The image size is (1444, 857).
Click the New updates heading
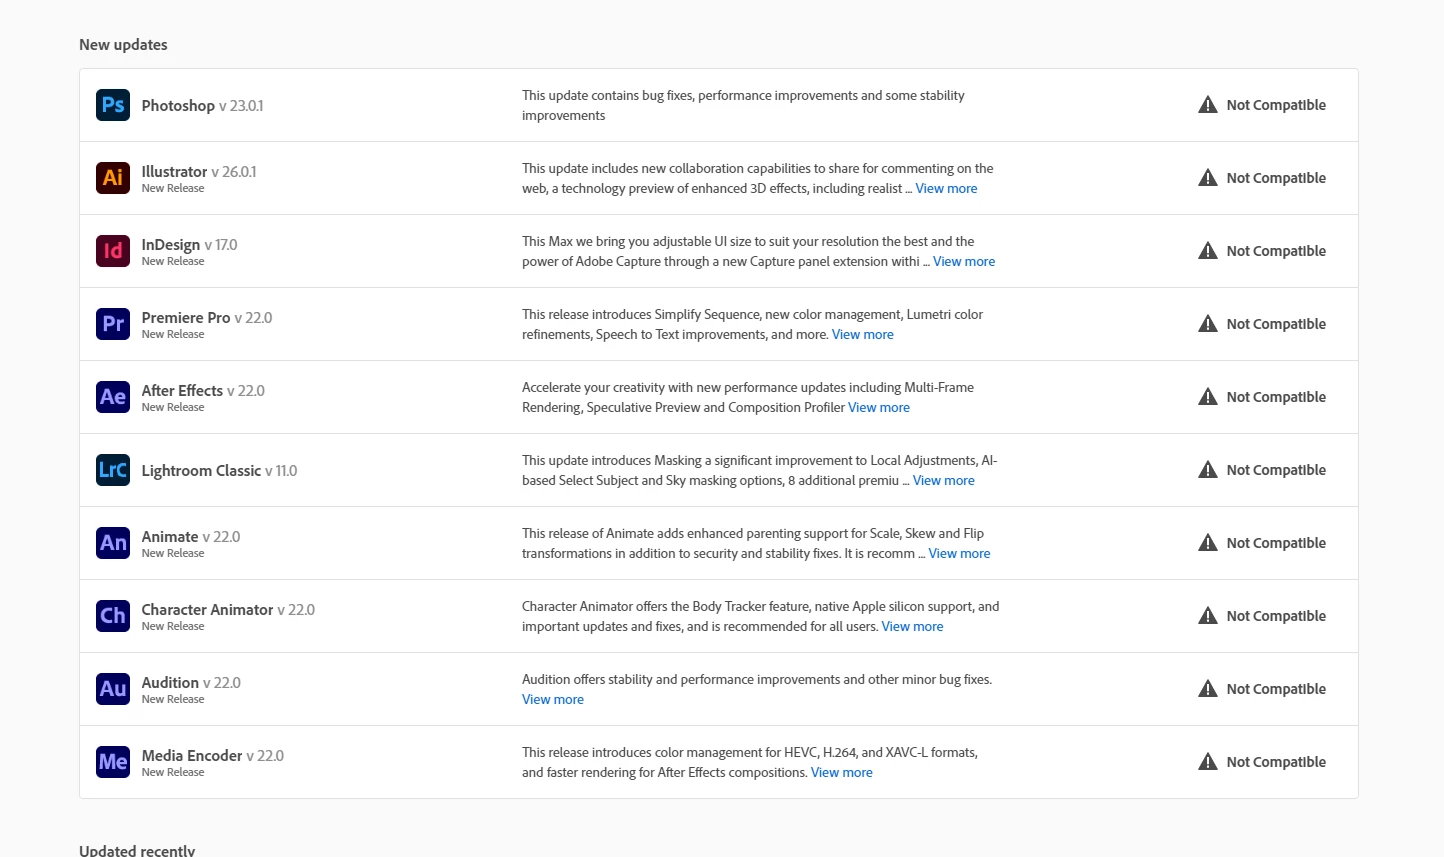123,45
